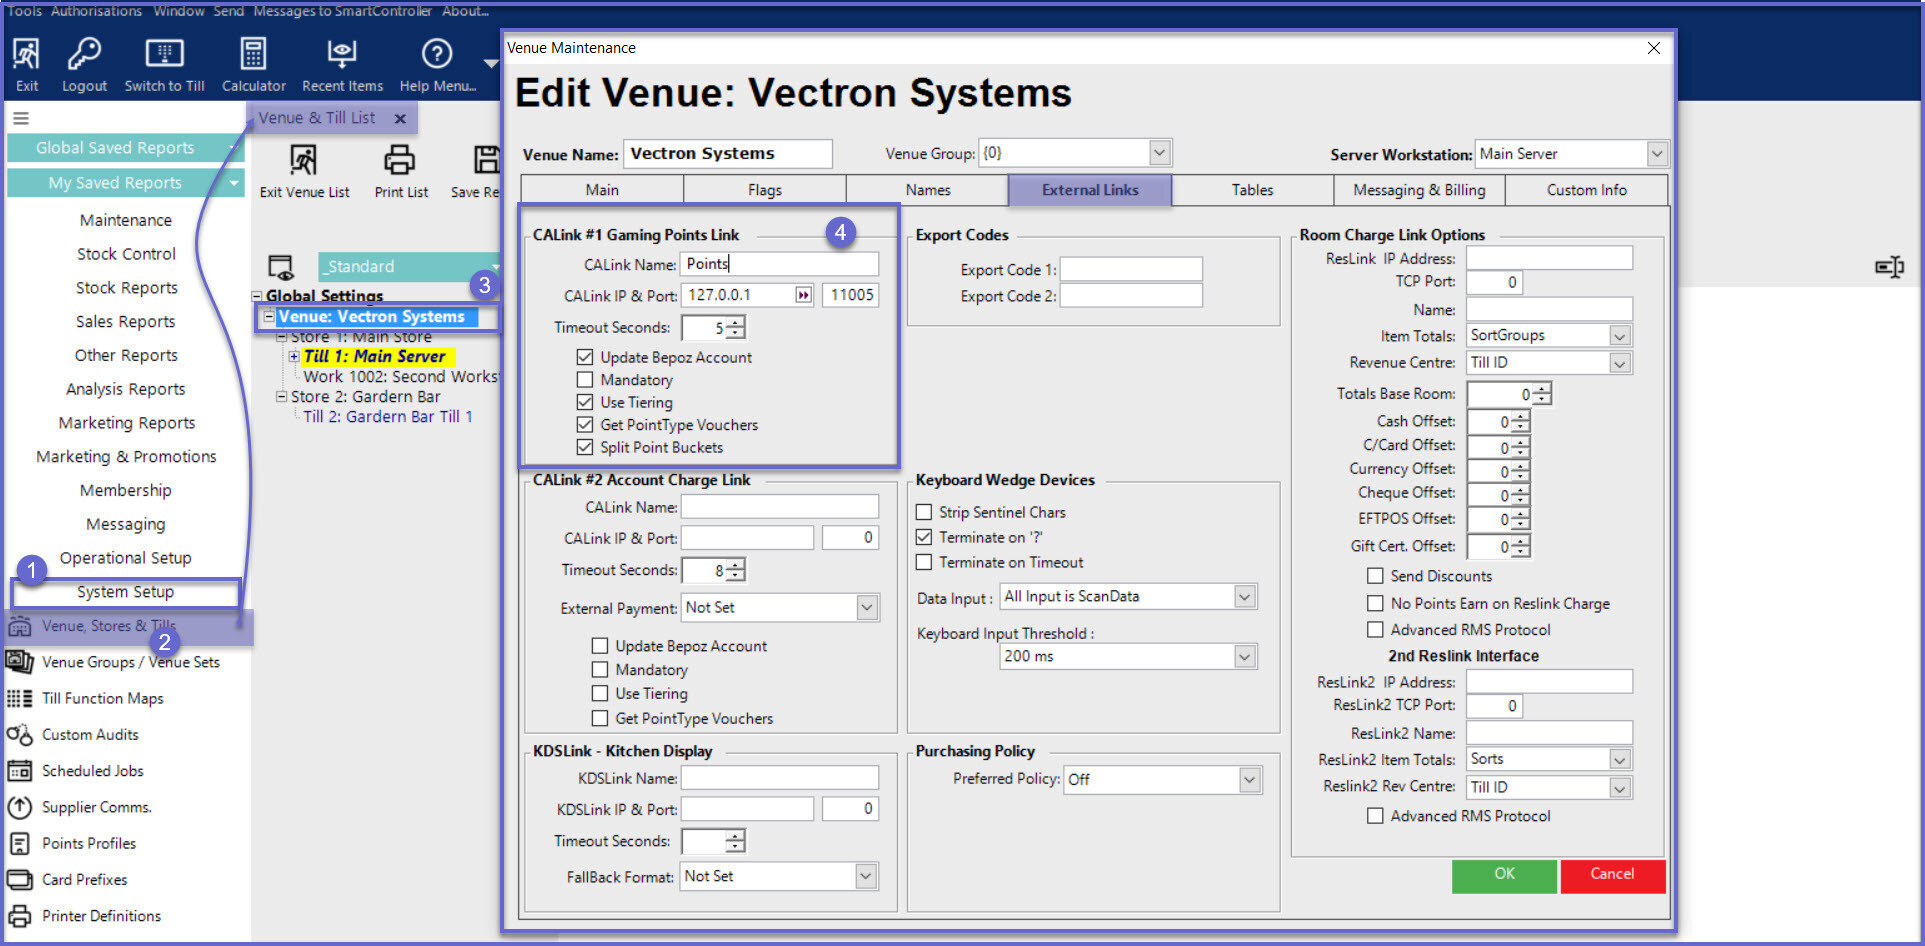Image resolution: width=1925 pixels, height=946 pixels.
Task: Open Global Saved Reports
Action: pyautogui.click(x=125, y=148)
